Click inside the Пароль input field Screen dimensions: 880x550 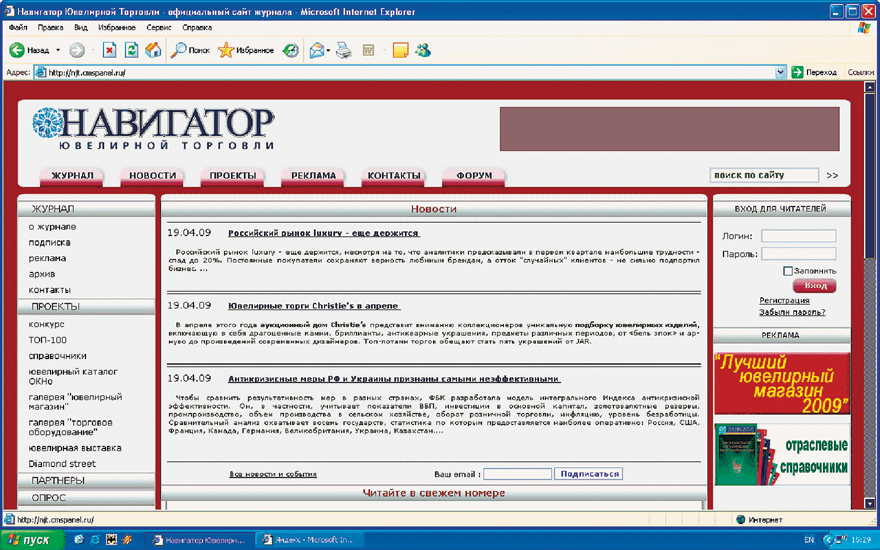click(799, 254)
